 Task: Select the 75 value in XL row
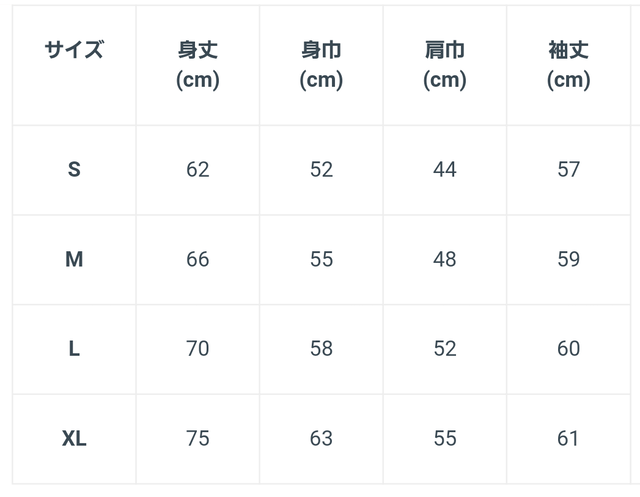[x=198, y=439]
